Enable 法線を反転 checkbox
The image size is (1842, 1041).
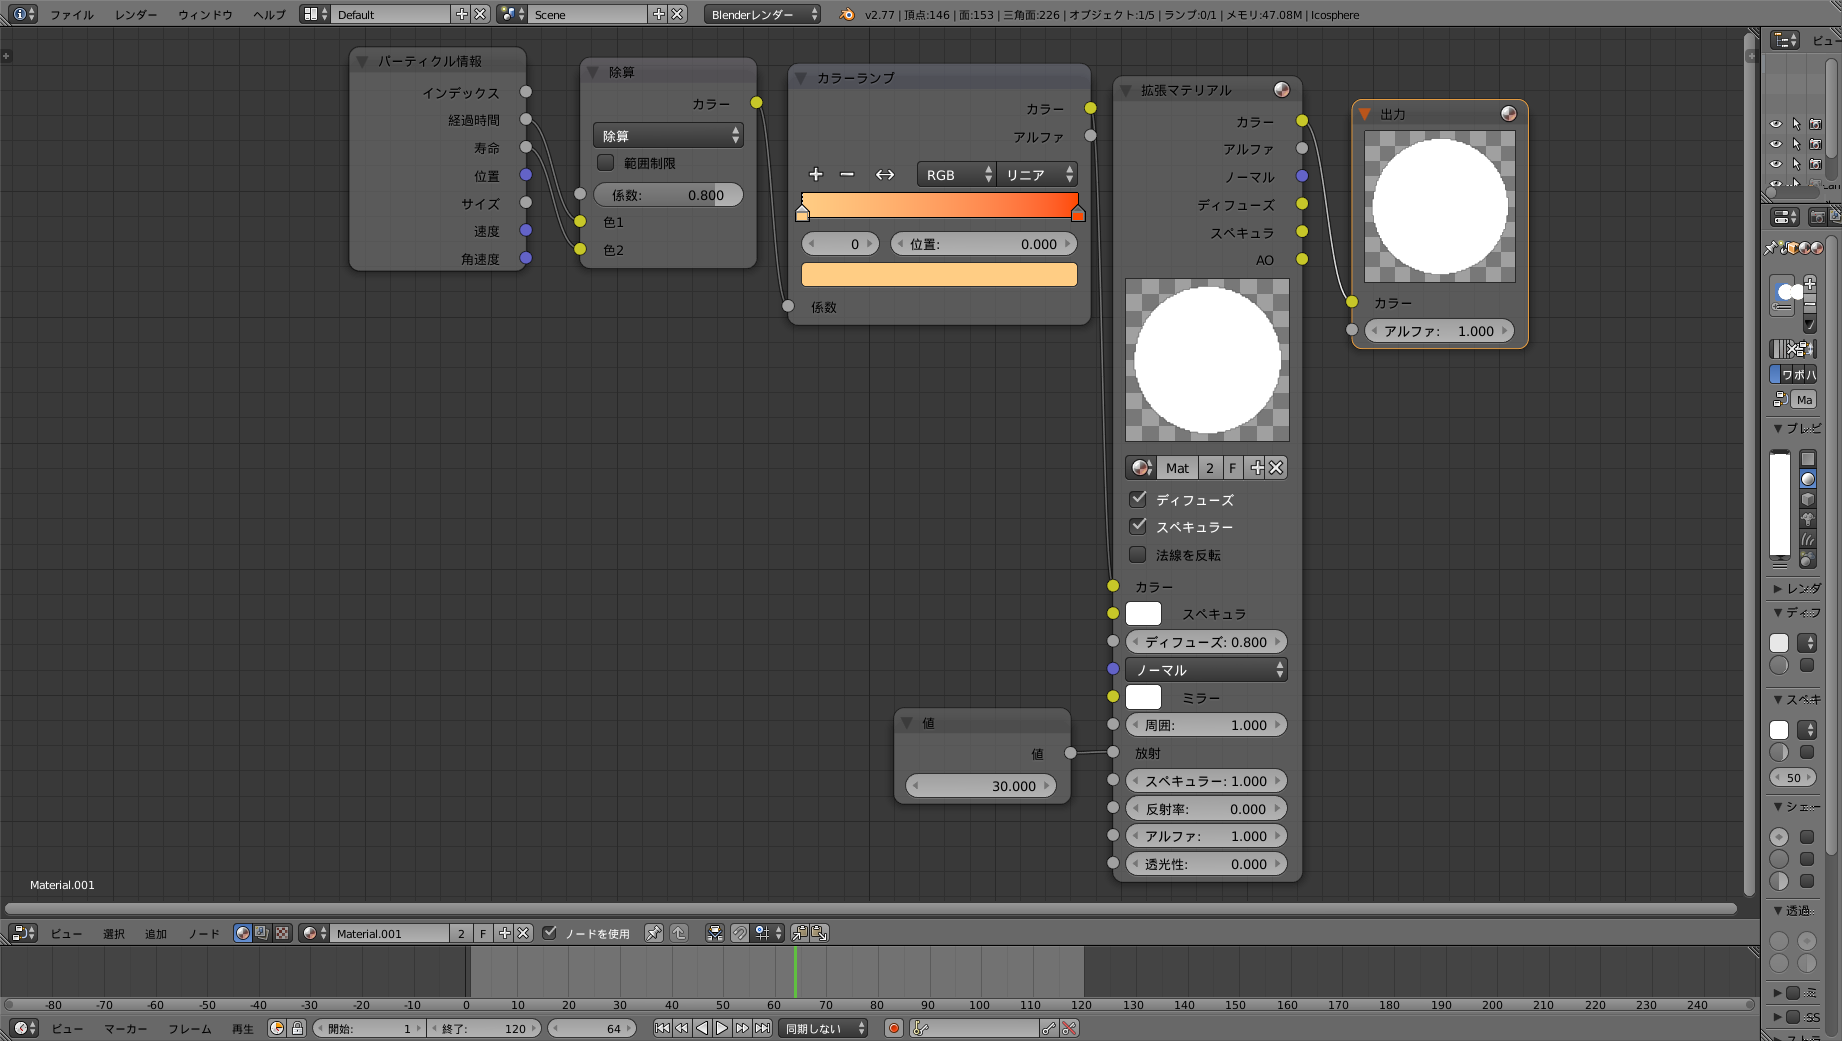(1138, 554)
